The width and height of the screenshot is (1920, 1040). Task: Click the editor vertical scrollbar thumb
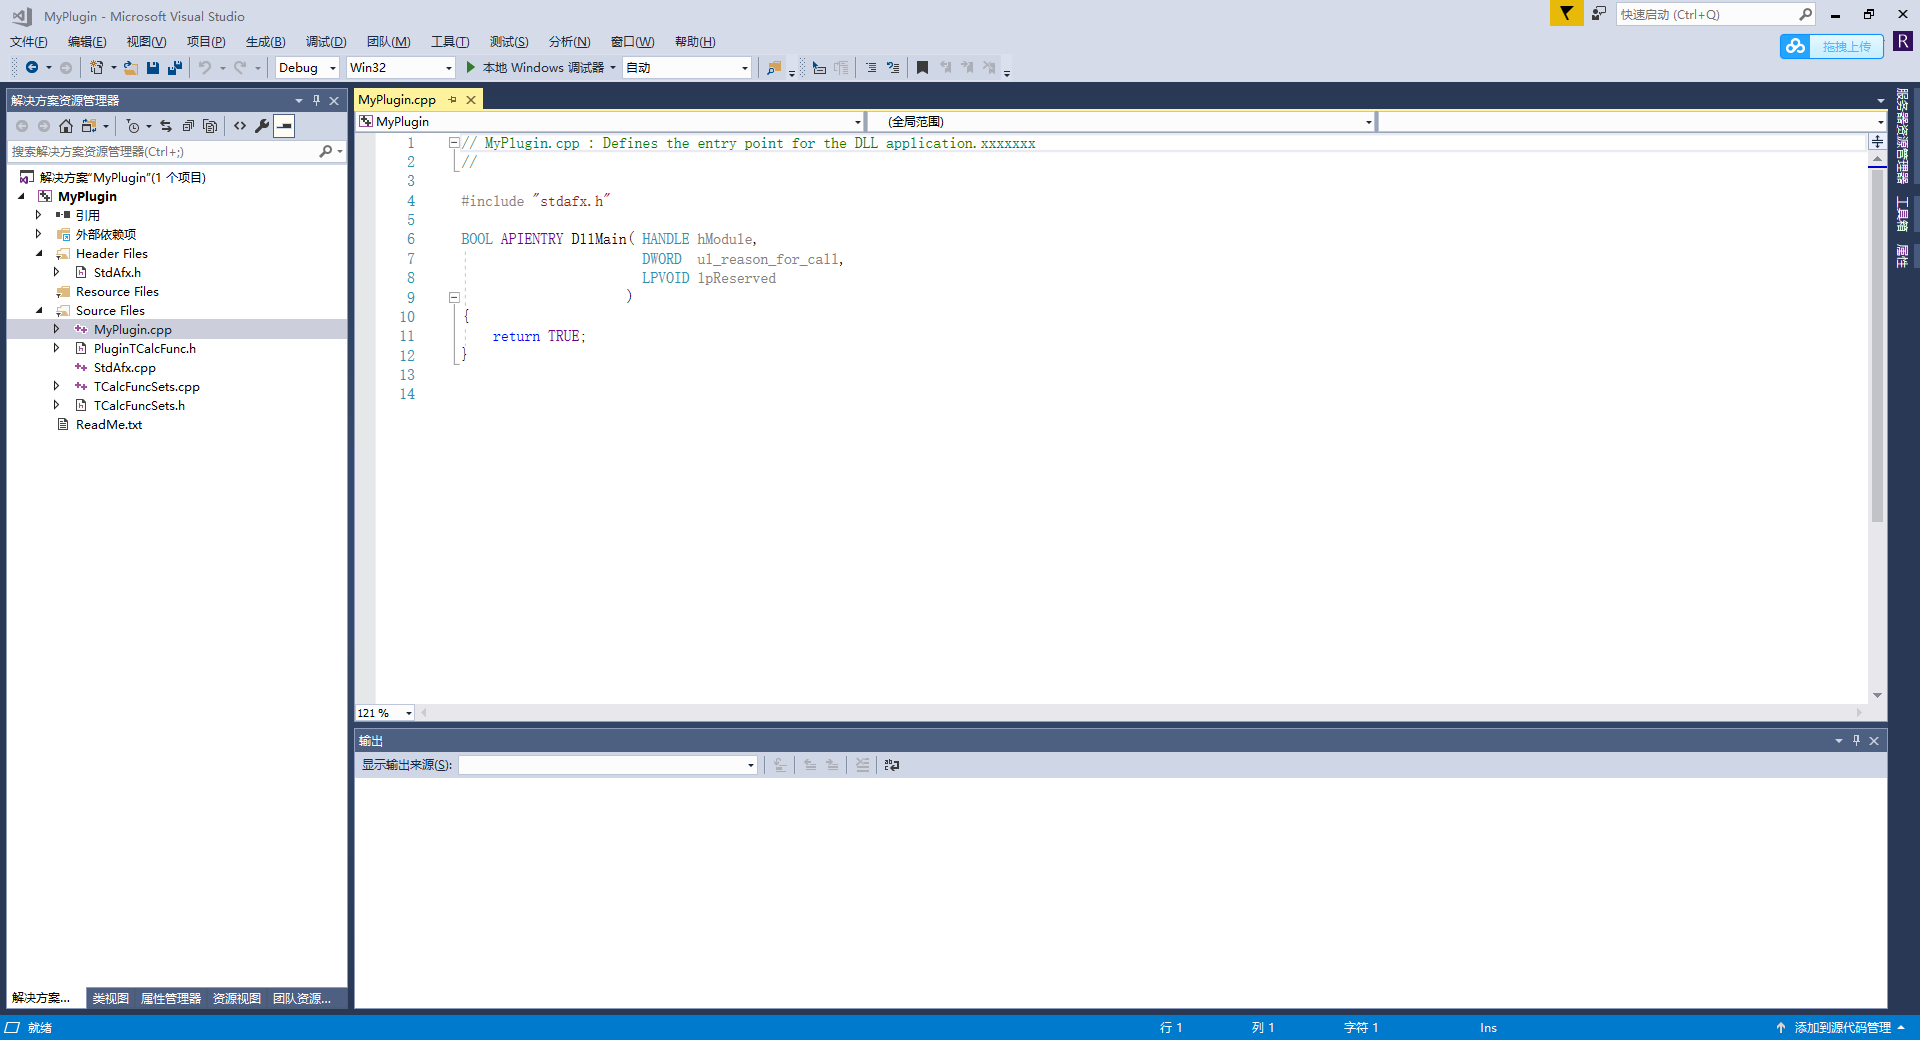click(x=1877, y=345)
